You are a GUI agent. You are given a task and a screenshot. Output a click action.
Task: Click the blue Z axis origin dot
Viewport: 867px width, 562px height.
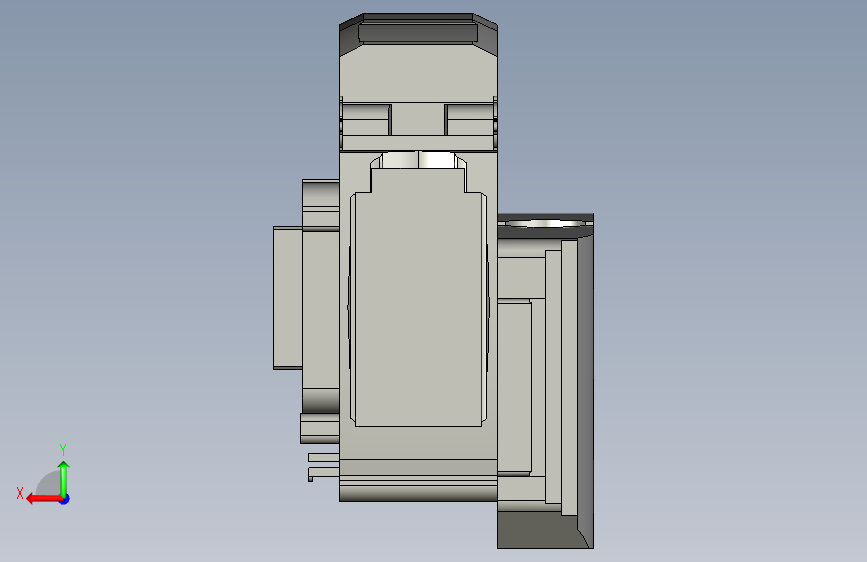pos(65,499)
